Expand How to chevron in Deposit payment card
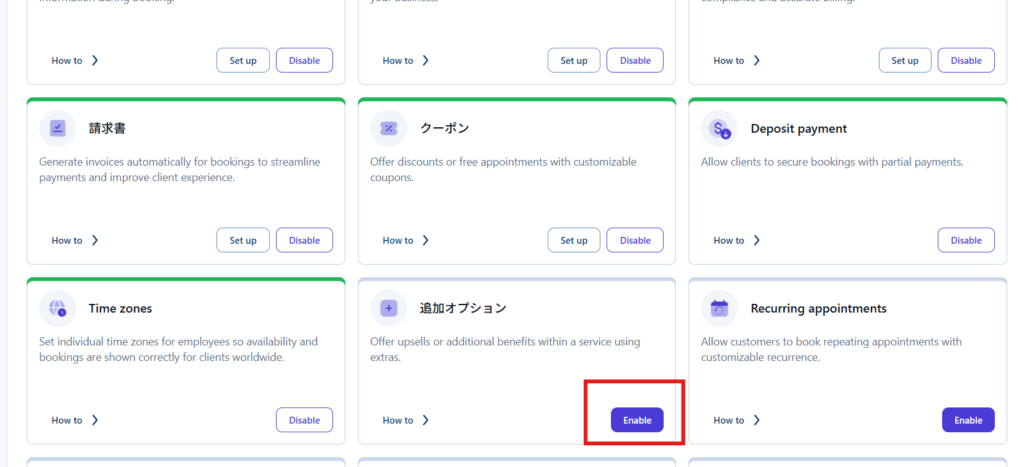The image size is (1024, 467). point(757,241)
